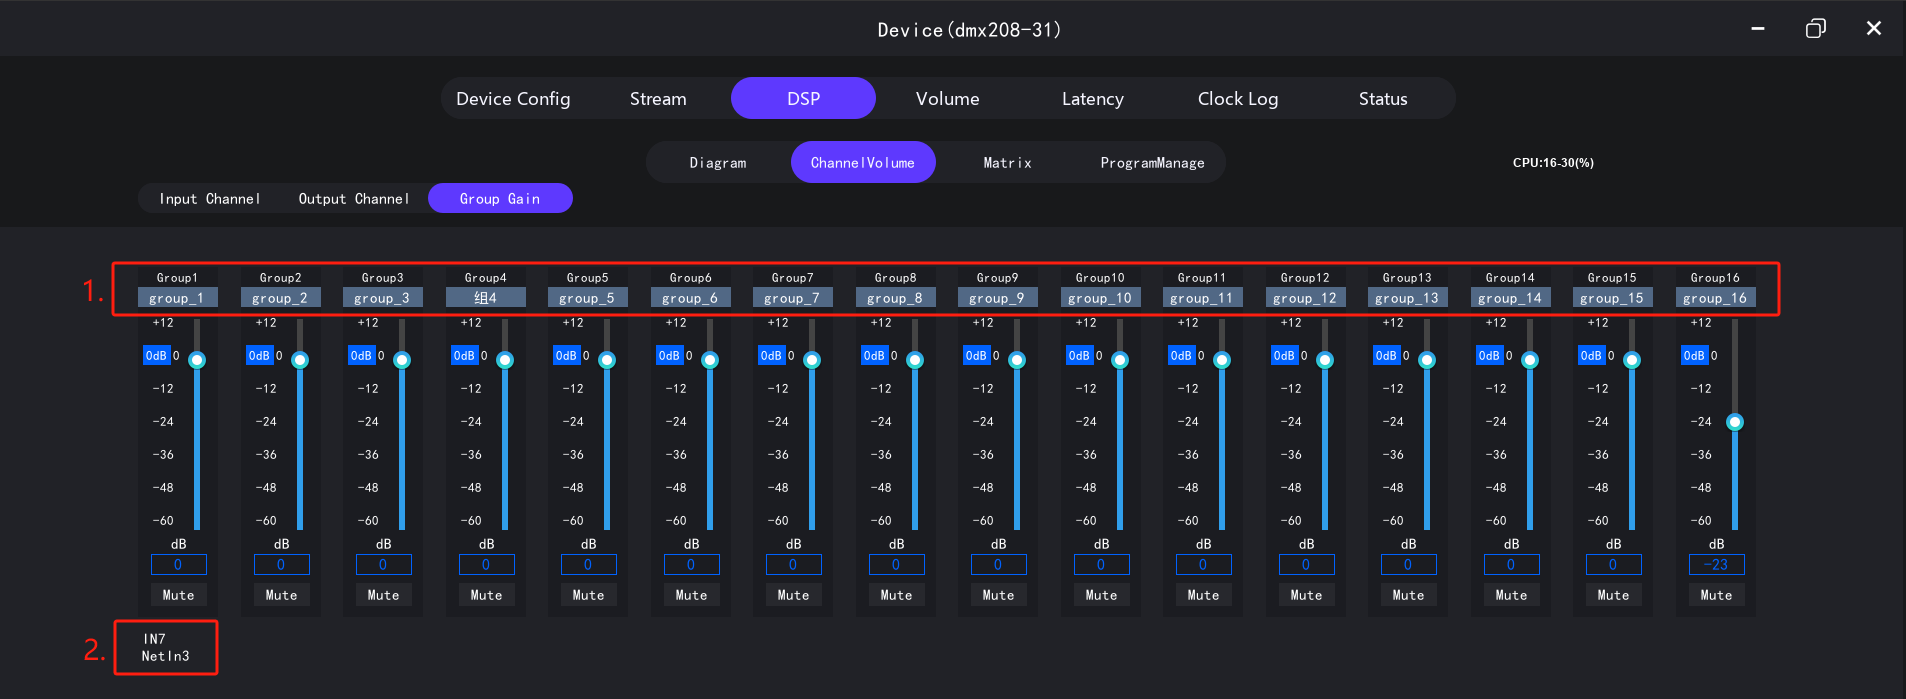Mute Group8 channel

coord(897,595)
